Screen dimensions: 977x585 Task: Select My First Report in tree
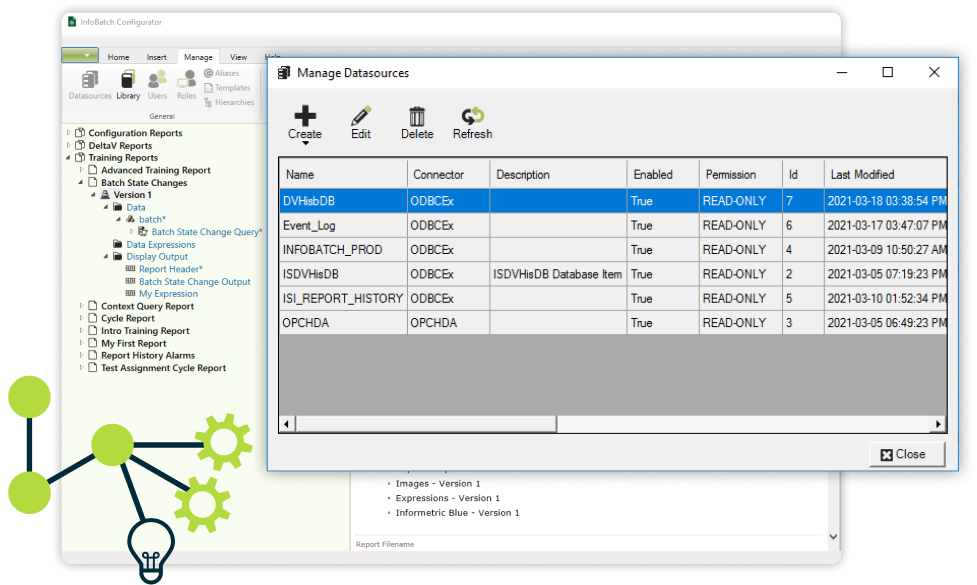(134, 343)
